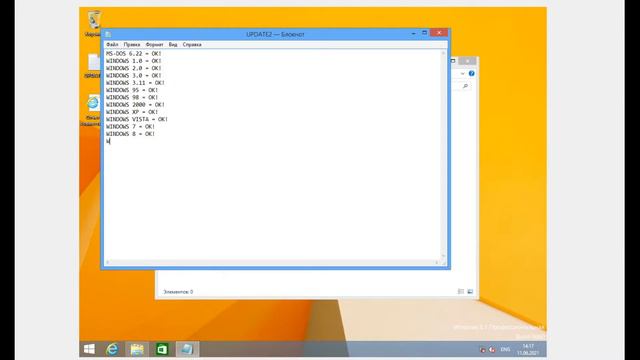Open File Explorer from the taskbar
The height and width of the screenshot is (360, 640).
pos(137,349)
